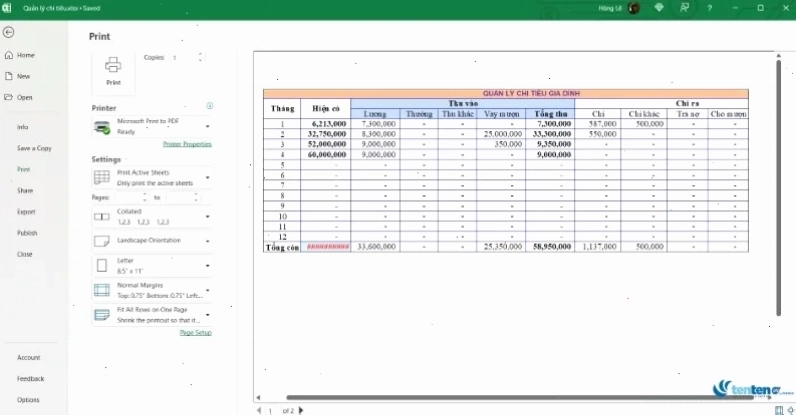The height and width of the screenshot is (416, 796).
Task: Open the feedback person icon in the title bar
Action: pos(684,8)
